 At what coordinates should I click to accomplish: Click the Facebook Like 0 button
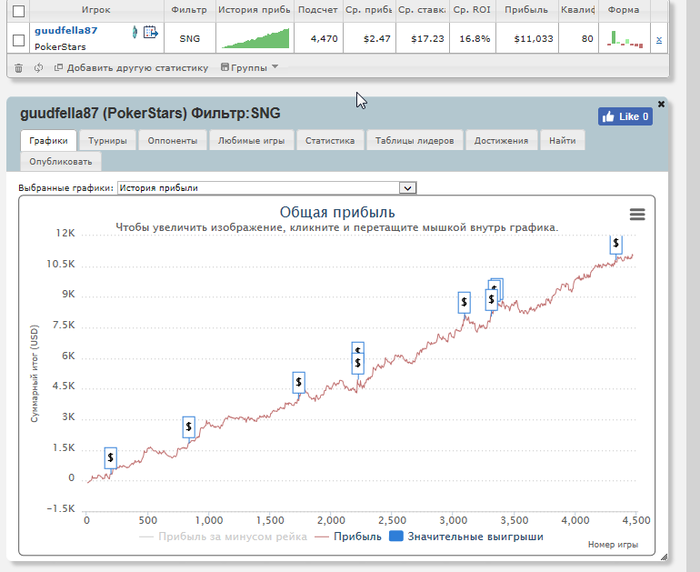pyautogui.click(x=625, y=117)
